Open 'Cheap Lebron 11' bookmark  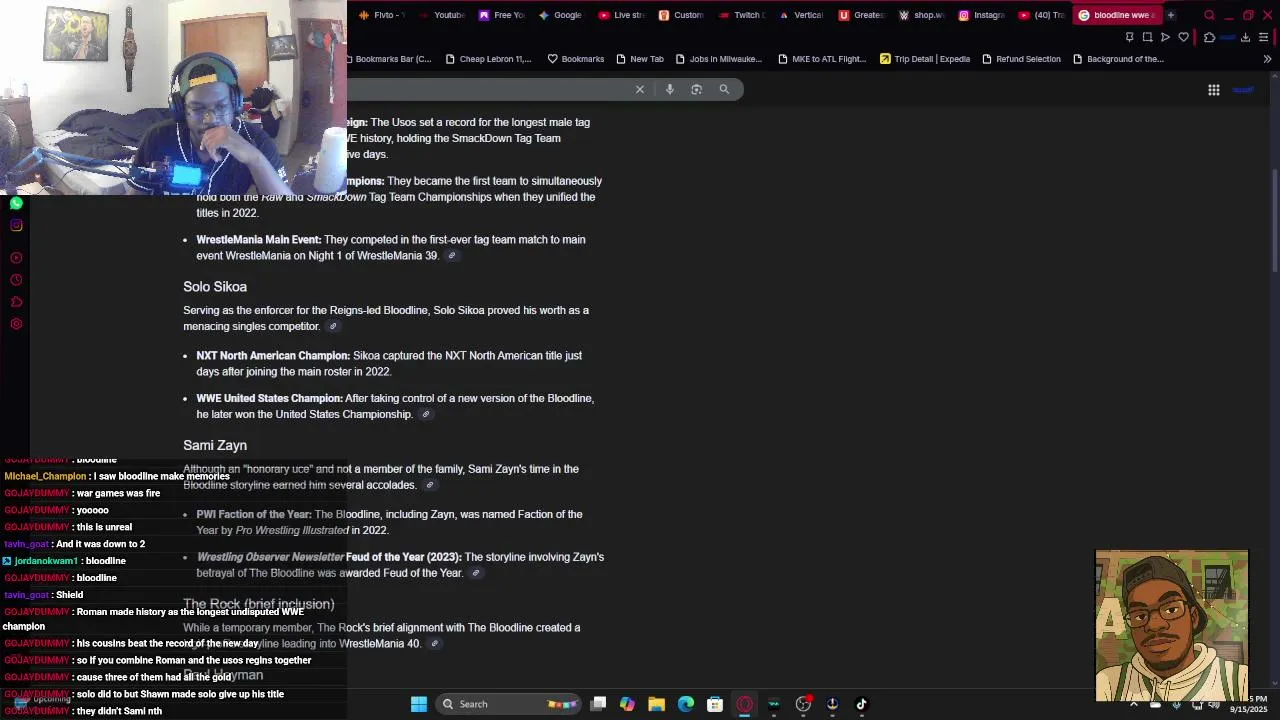pos(488,59)
